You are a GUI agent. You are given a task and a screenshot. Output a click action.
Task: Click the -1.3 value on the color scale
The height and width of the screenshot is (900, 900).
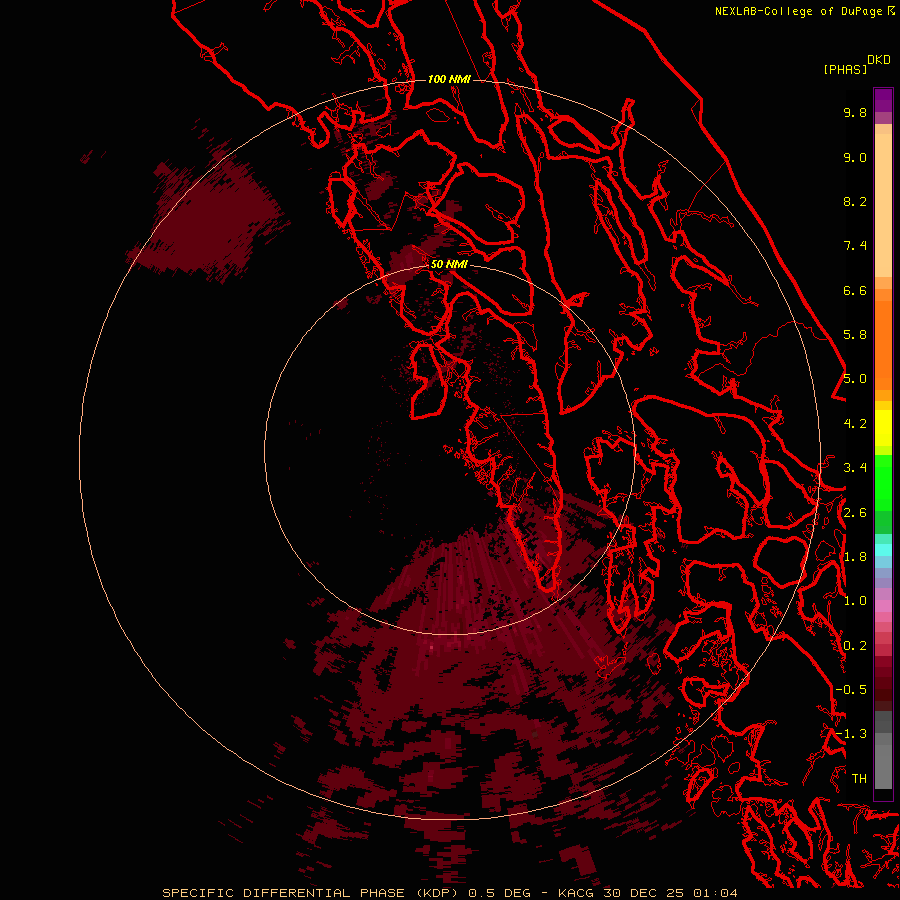coord(851,734)
